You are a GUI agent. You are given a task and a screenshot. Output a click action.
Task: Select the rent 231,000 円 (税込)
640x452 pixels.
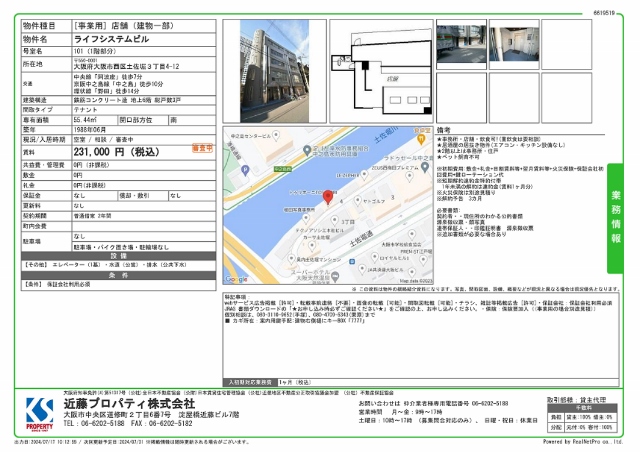(116, 152)
